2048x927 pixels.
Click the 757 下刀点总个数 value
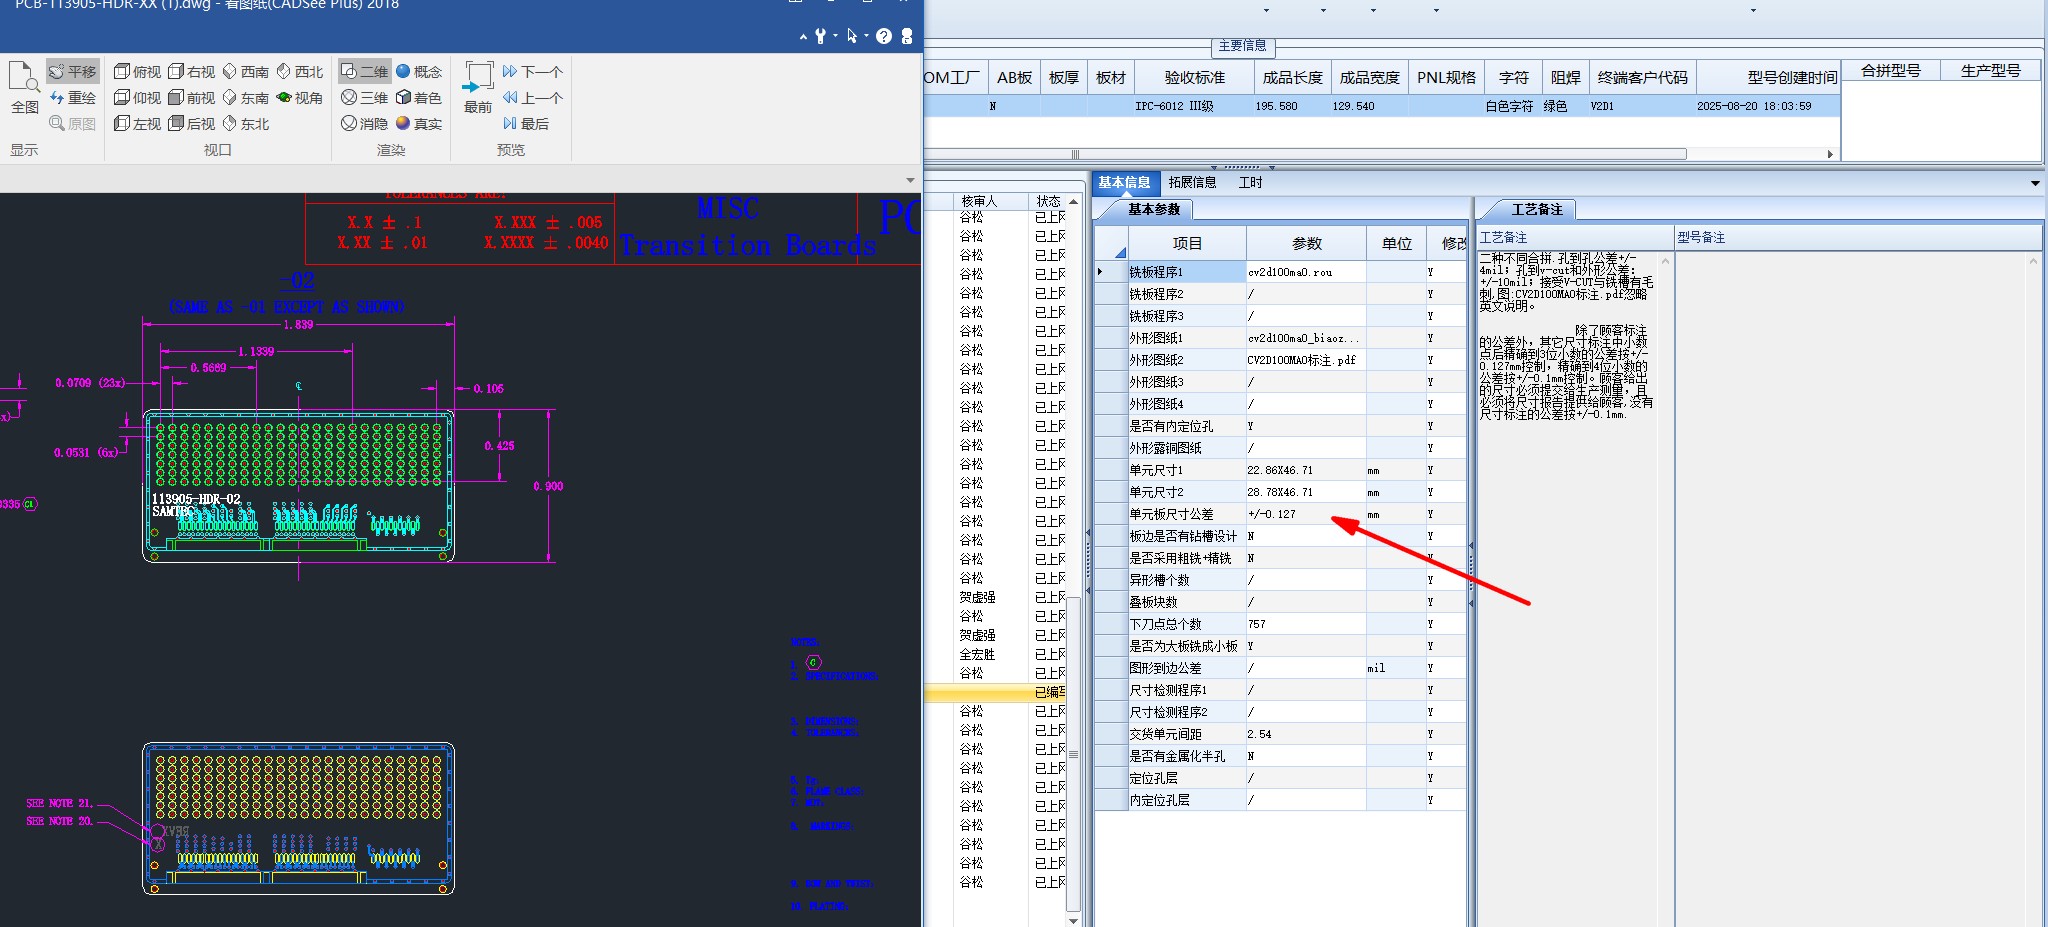[x=1306, y=624]
